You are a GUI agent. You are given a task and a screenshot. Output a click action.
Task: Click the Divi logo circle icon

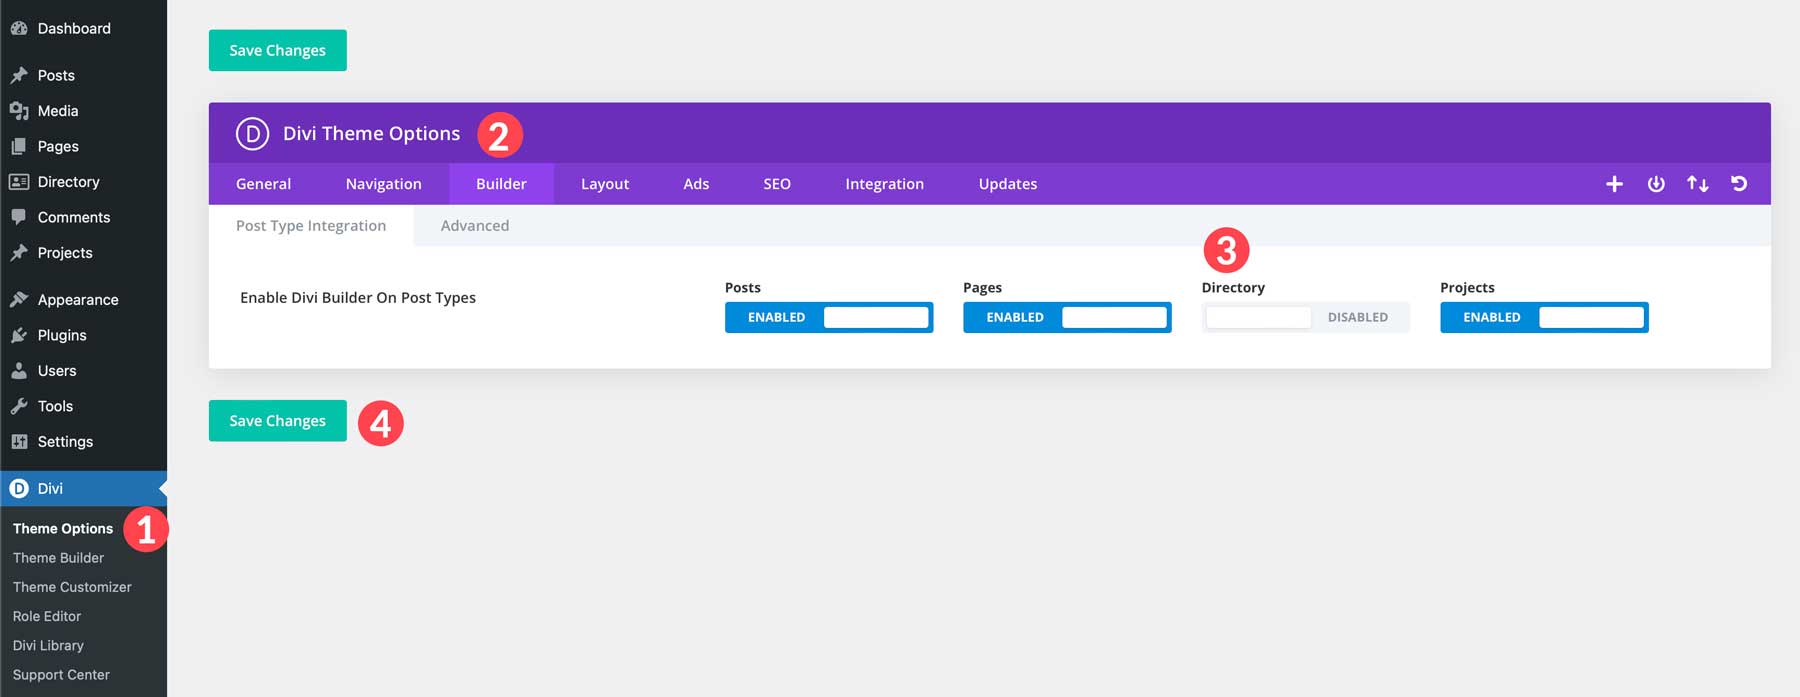click(x=252, y=134)
